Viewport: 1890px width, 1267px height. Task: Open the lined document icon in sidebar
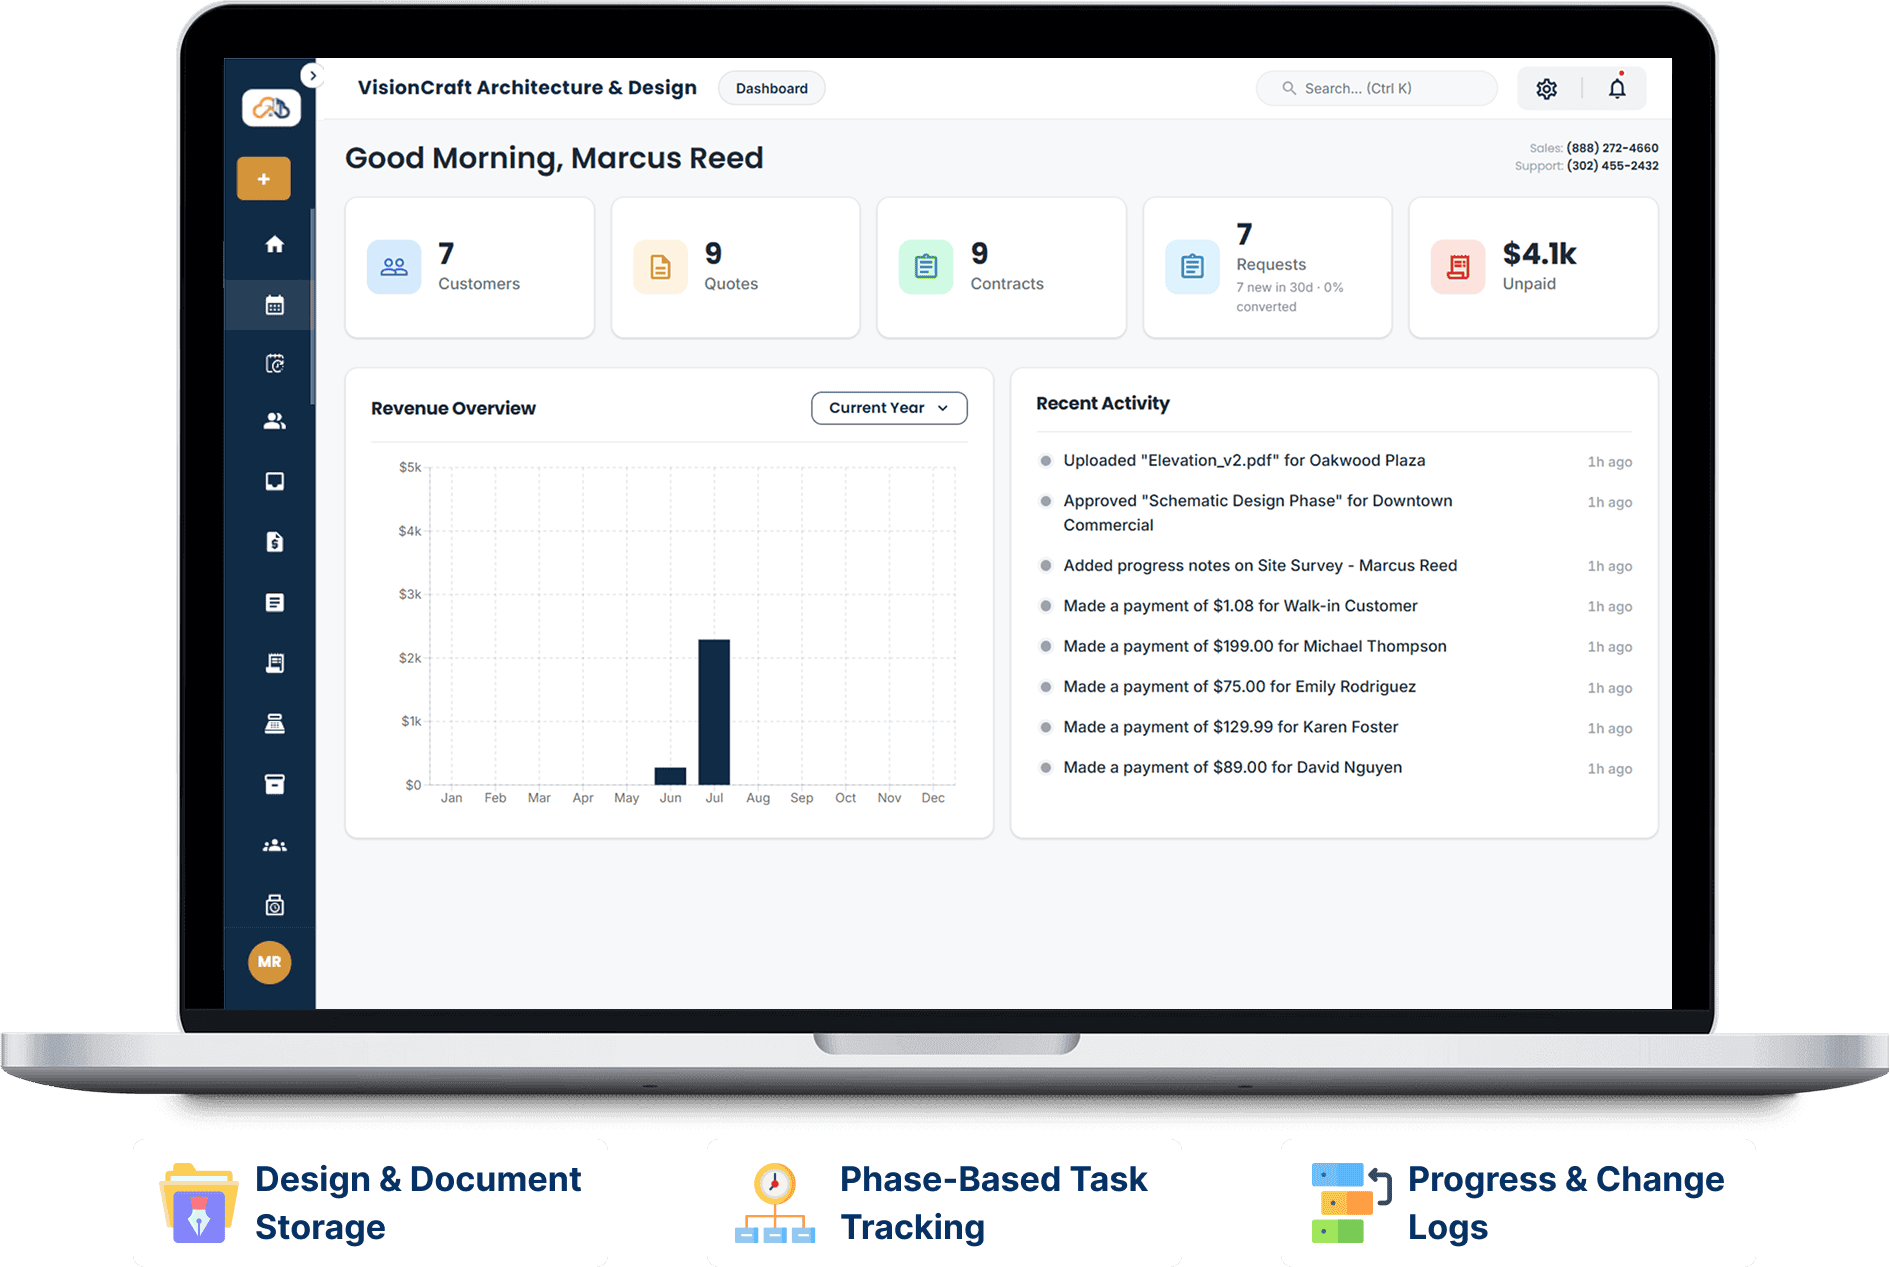click(274, 602)
